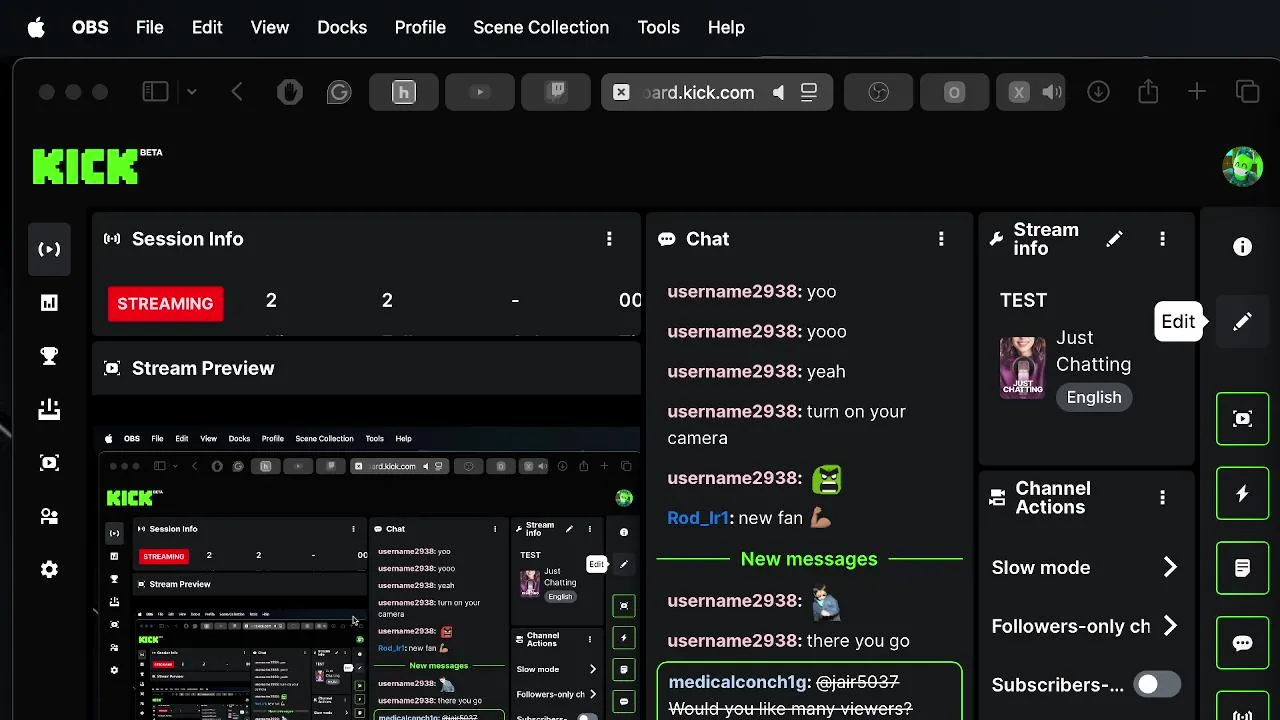Click the pencil Edit icon in right rail

click(1242, 322)
